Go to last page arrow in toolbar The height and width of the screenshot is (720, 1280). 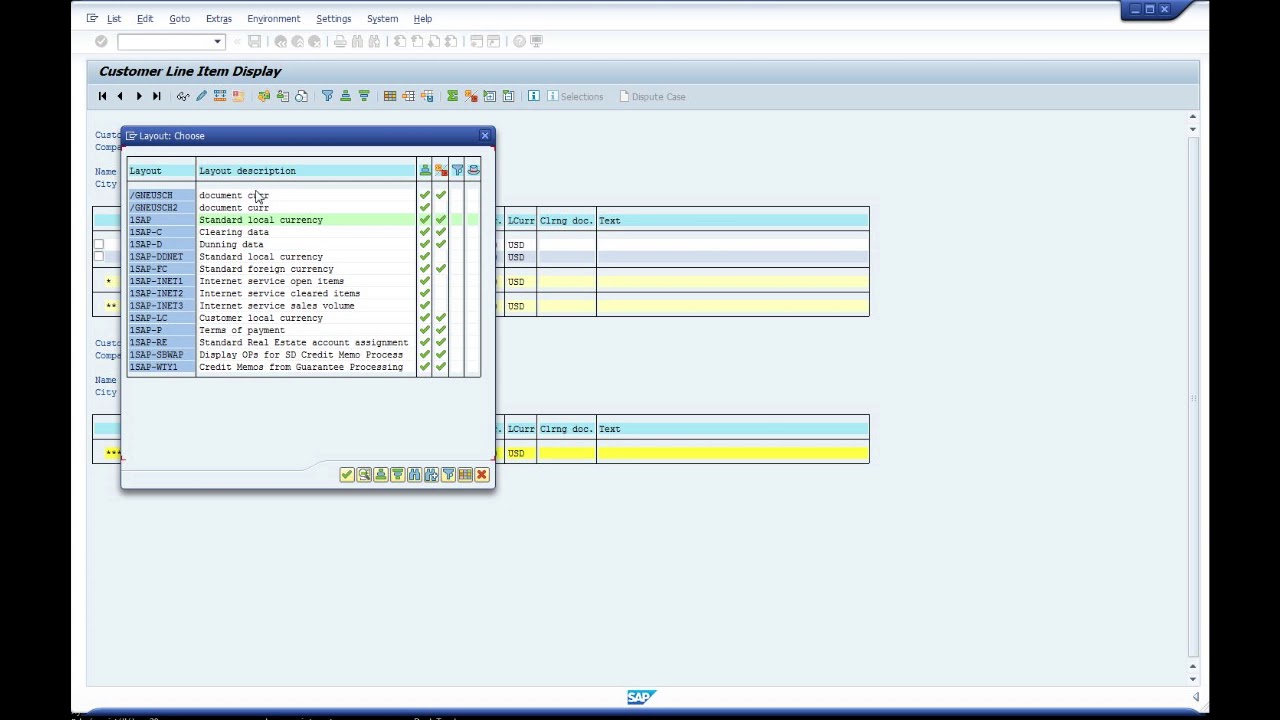[156, 96]
